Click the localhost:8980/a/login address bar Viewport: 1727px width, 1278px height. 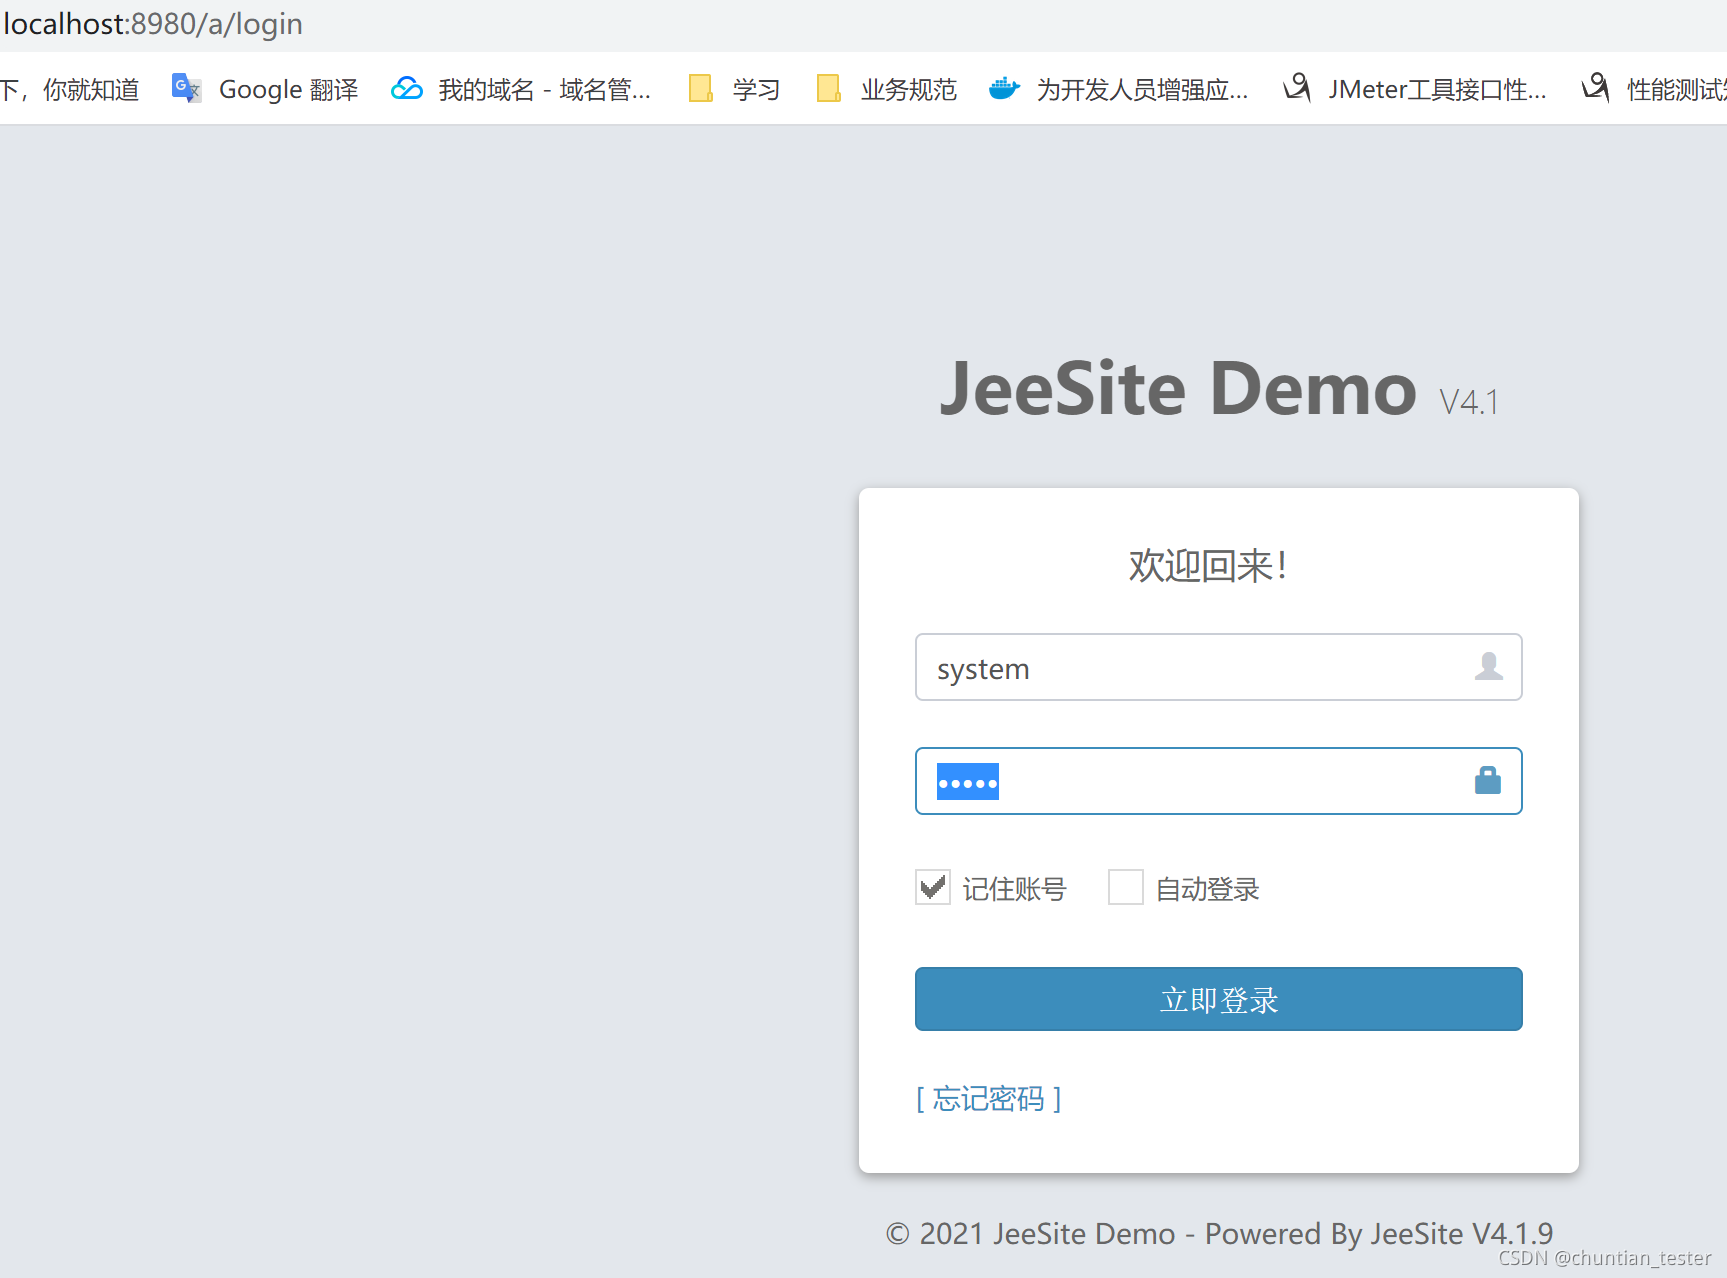pos(153,23)
